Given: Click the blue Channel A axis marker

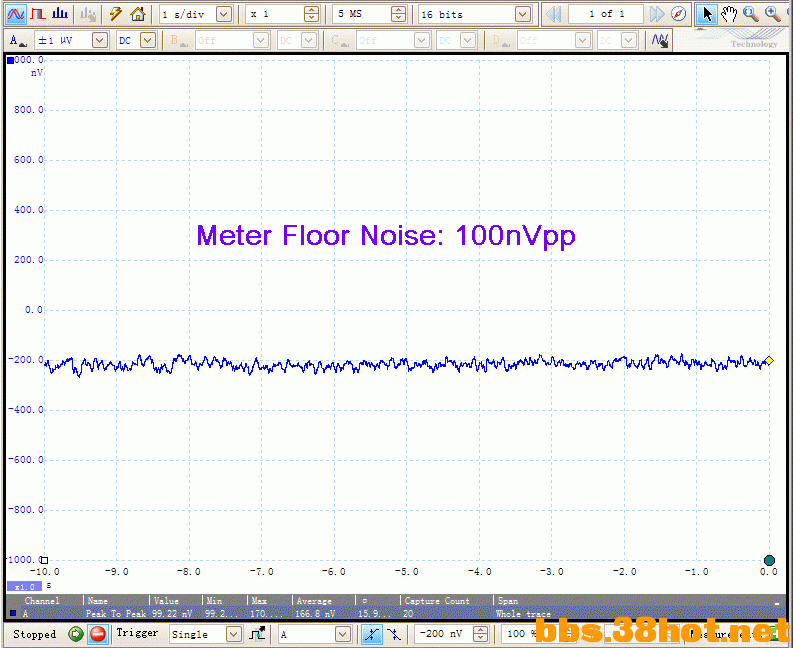Looking at the screenshot, I should tap(10, 61).
